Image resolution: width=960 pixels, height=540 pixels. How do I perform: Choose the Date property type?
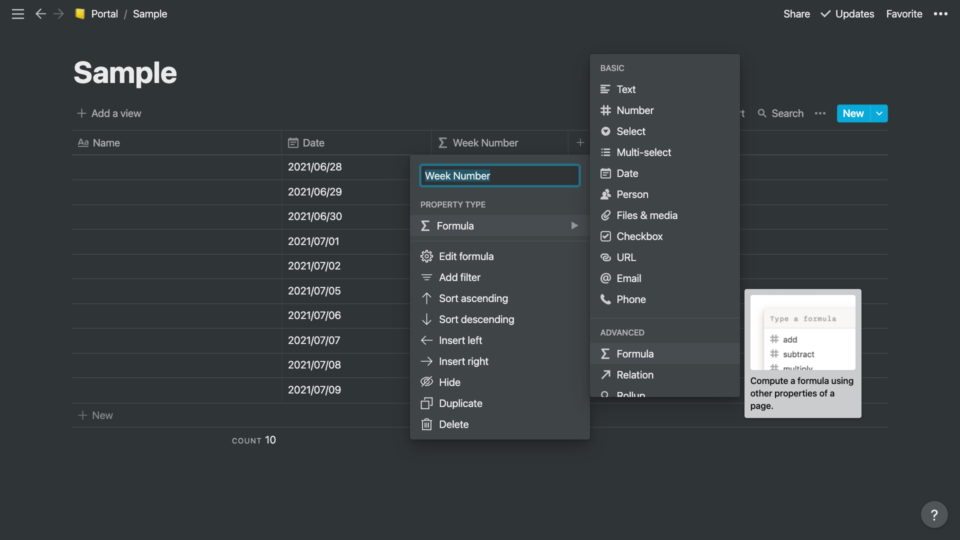pos(665,173)
